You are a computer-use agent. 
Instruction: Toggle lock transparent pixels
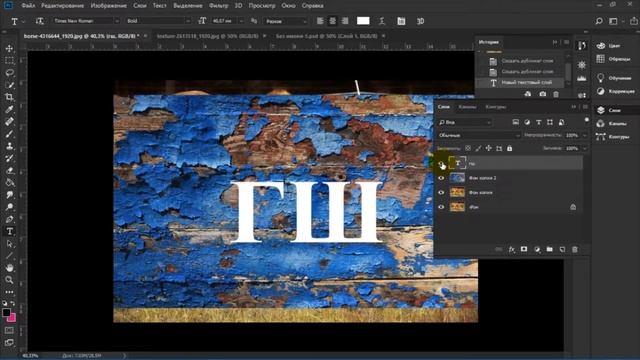pyautogui.click(x=468, y=149)
